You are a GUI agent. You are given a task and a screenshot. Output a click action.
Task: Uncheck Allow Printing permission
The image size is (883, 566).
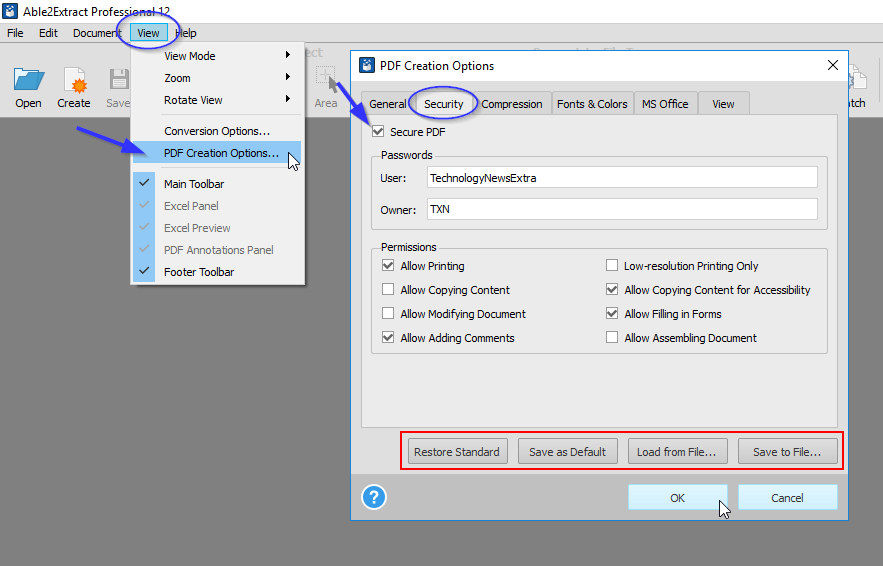[x=388, y=265]
